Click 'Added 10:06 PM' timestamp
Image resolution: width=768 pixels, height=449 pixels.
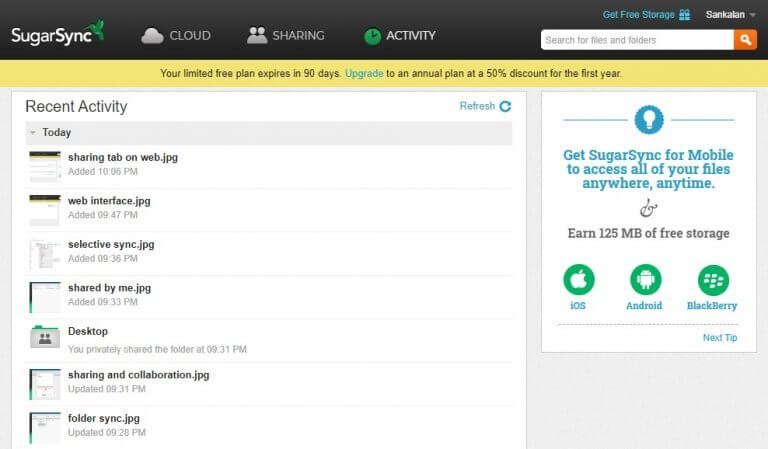103,172
